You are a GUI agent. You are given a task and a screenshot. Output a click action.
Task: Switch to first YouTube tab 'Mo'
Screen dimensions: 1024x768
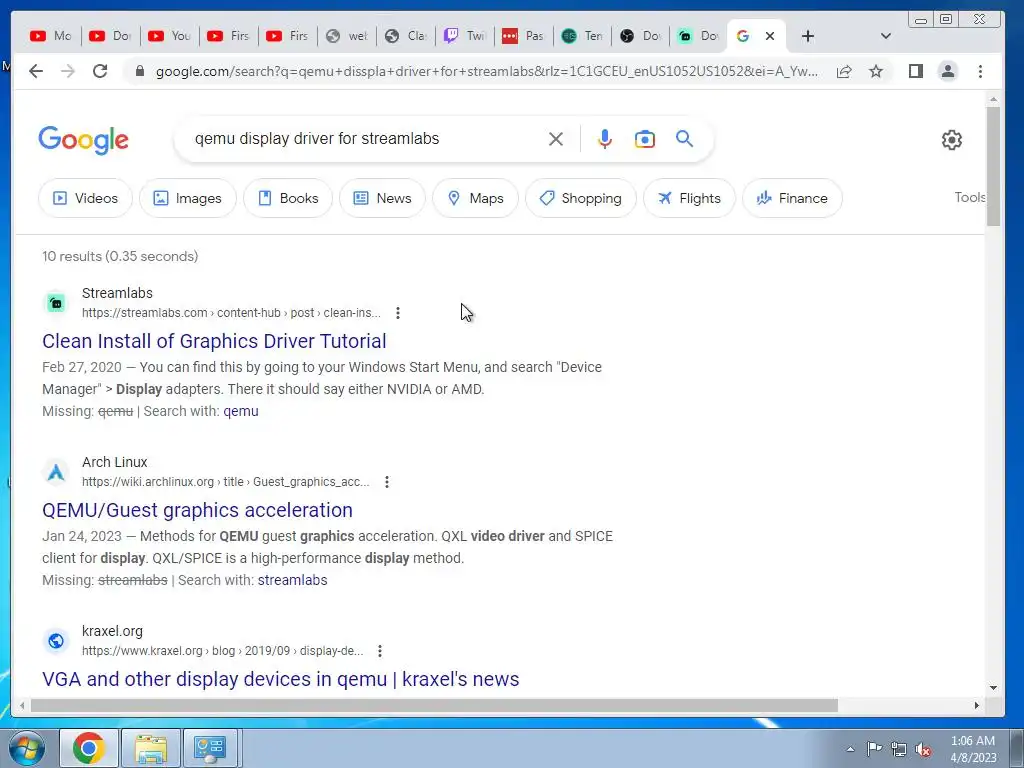coord(51,36)
